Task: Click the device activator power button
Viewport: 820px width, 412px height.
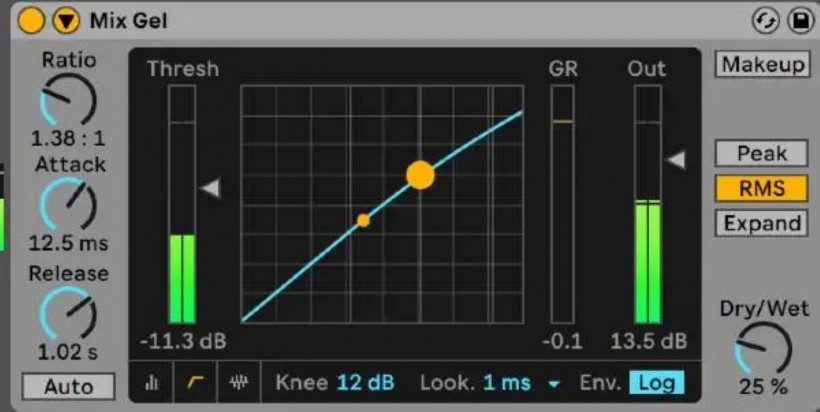Action: [31, 20]
